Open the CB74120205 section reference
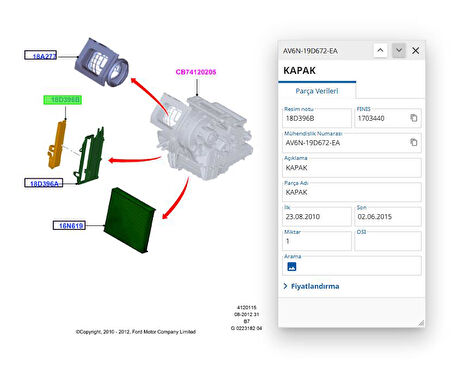Screen dimensions: 452x367 tap(196, 72)
